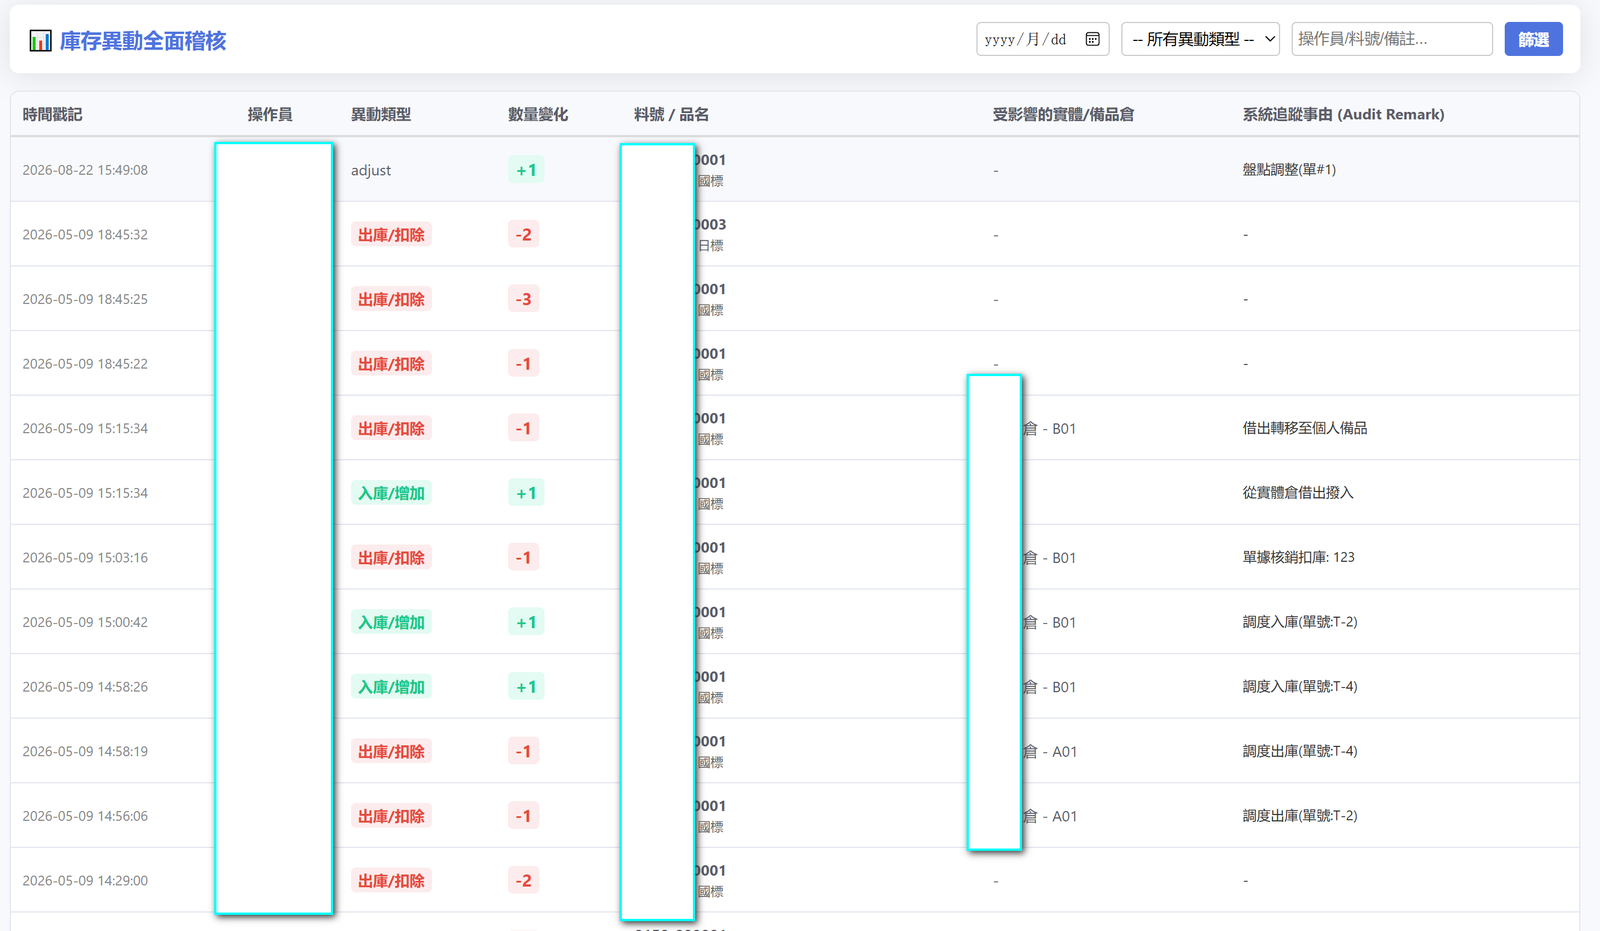This screenshot has height=931, width=1600.
Task: Click the 從實體倉借出撥入 remark
Action: coord(1298,493)
